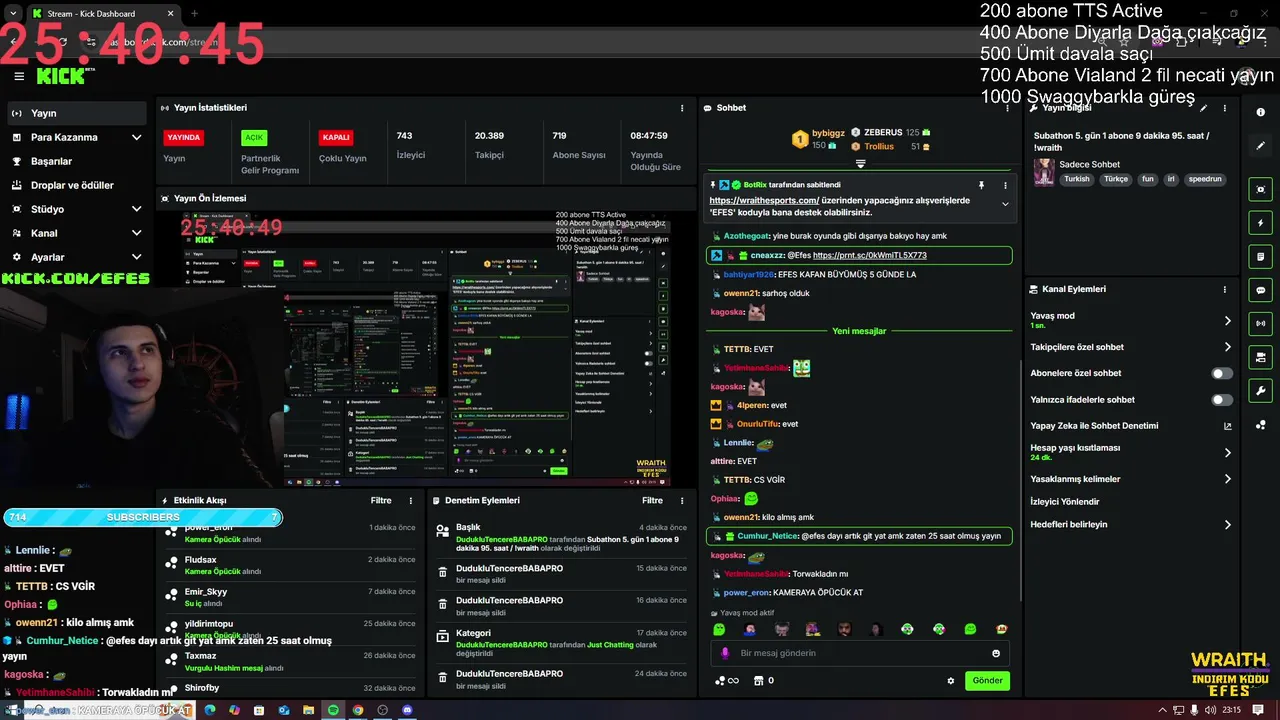Open Yapay Zeka ile Sohbet Denetimi link
1280x720 pixels.
pyautogui.click(x=1228, y=426)
